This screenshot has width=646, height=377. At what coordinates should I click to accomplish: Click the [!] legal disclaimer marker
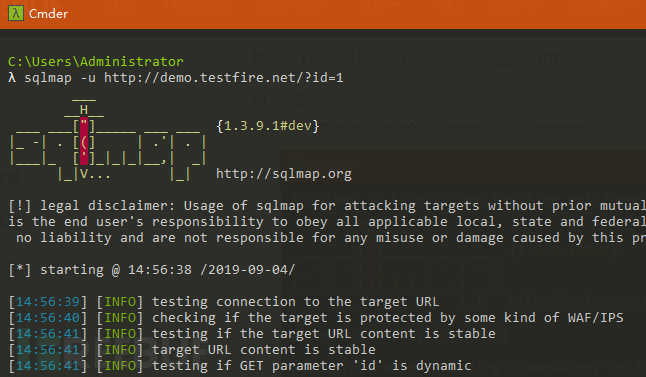click(x=20, y=206)
